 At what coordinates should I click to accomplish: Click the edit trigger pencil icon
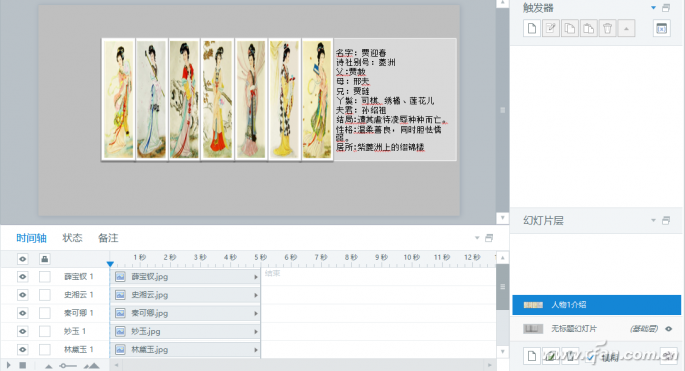[551, 29]
